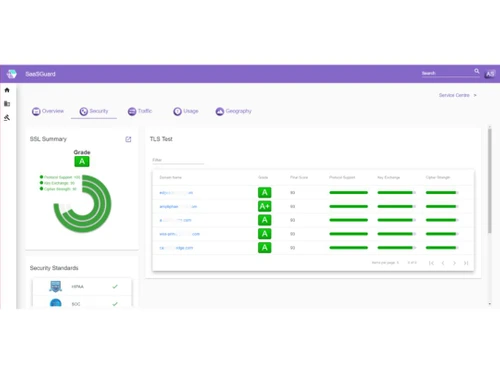Image resolution: width=500 pixels, height=375 pixels.
Task: Click the SSL Summary grade A badge
Action: pyautogui.click(x=82, y=162)
